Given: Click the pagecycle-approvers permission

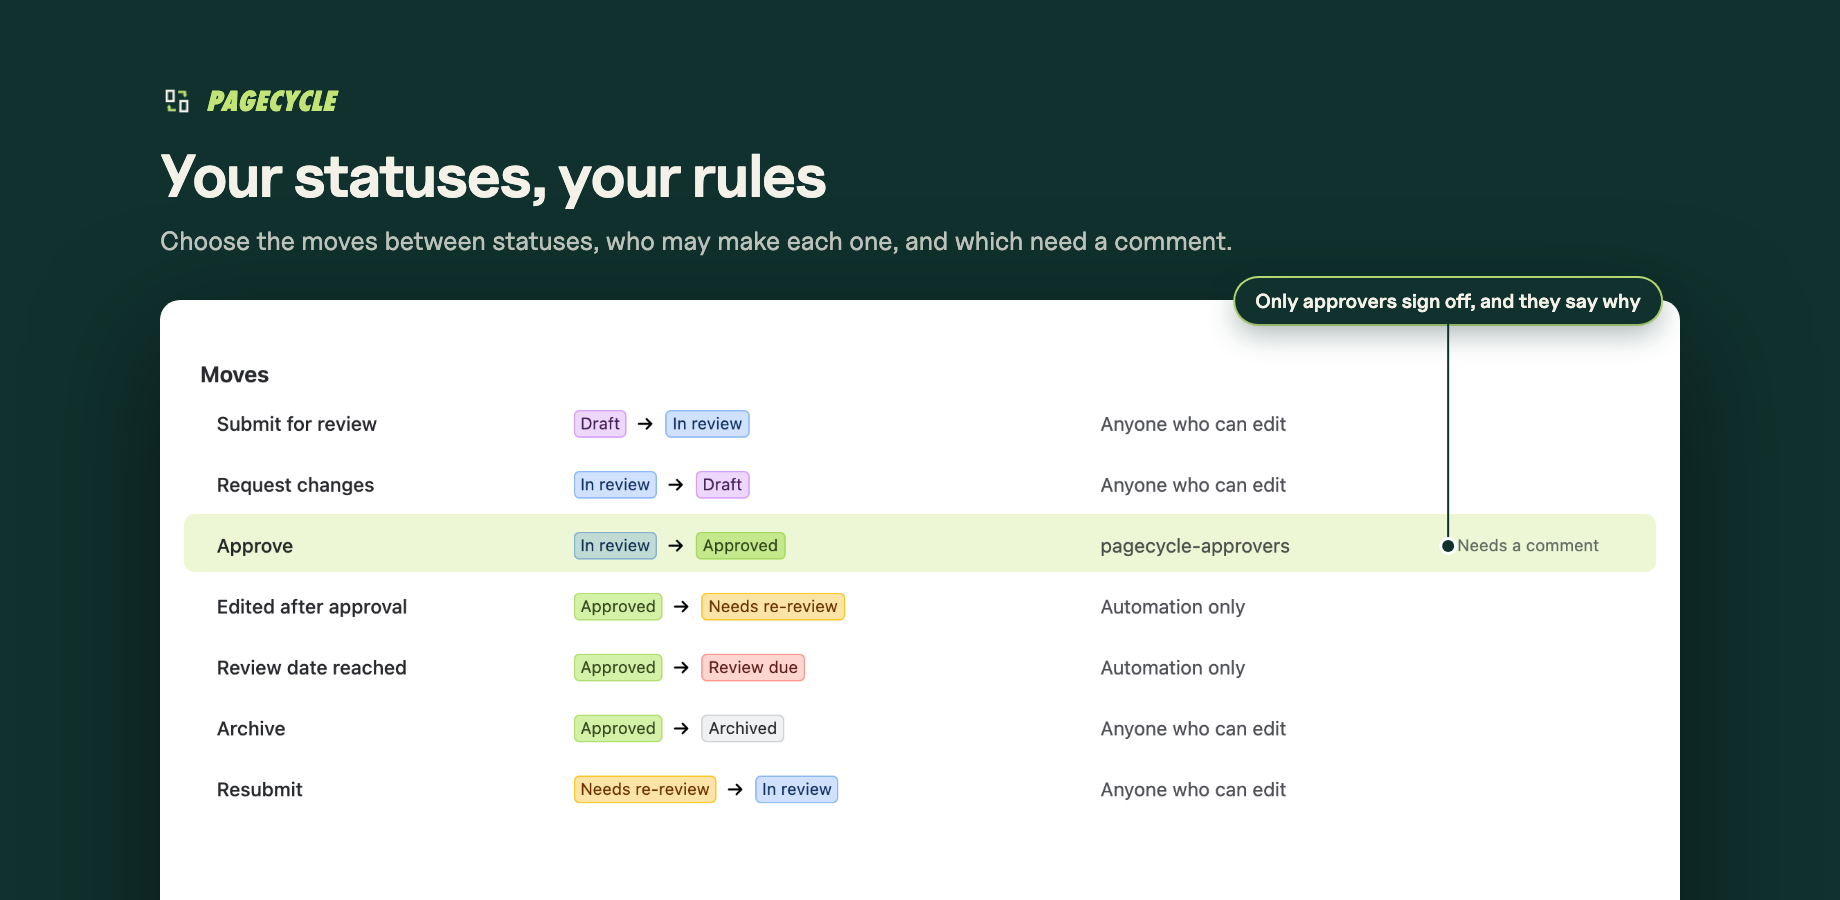Looking at the screenshot, I should 1195,546.
